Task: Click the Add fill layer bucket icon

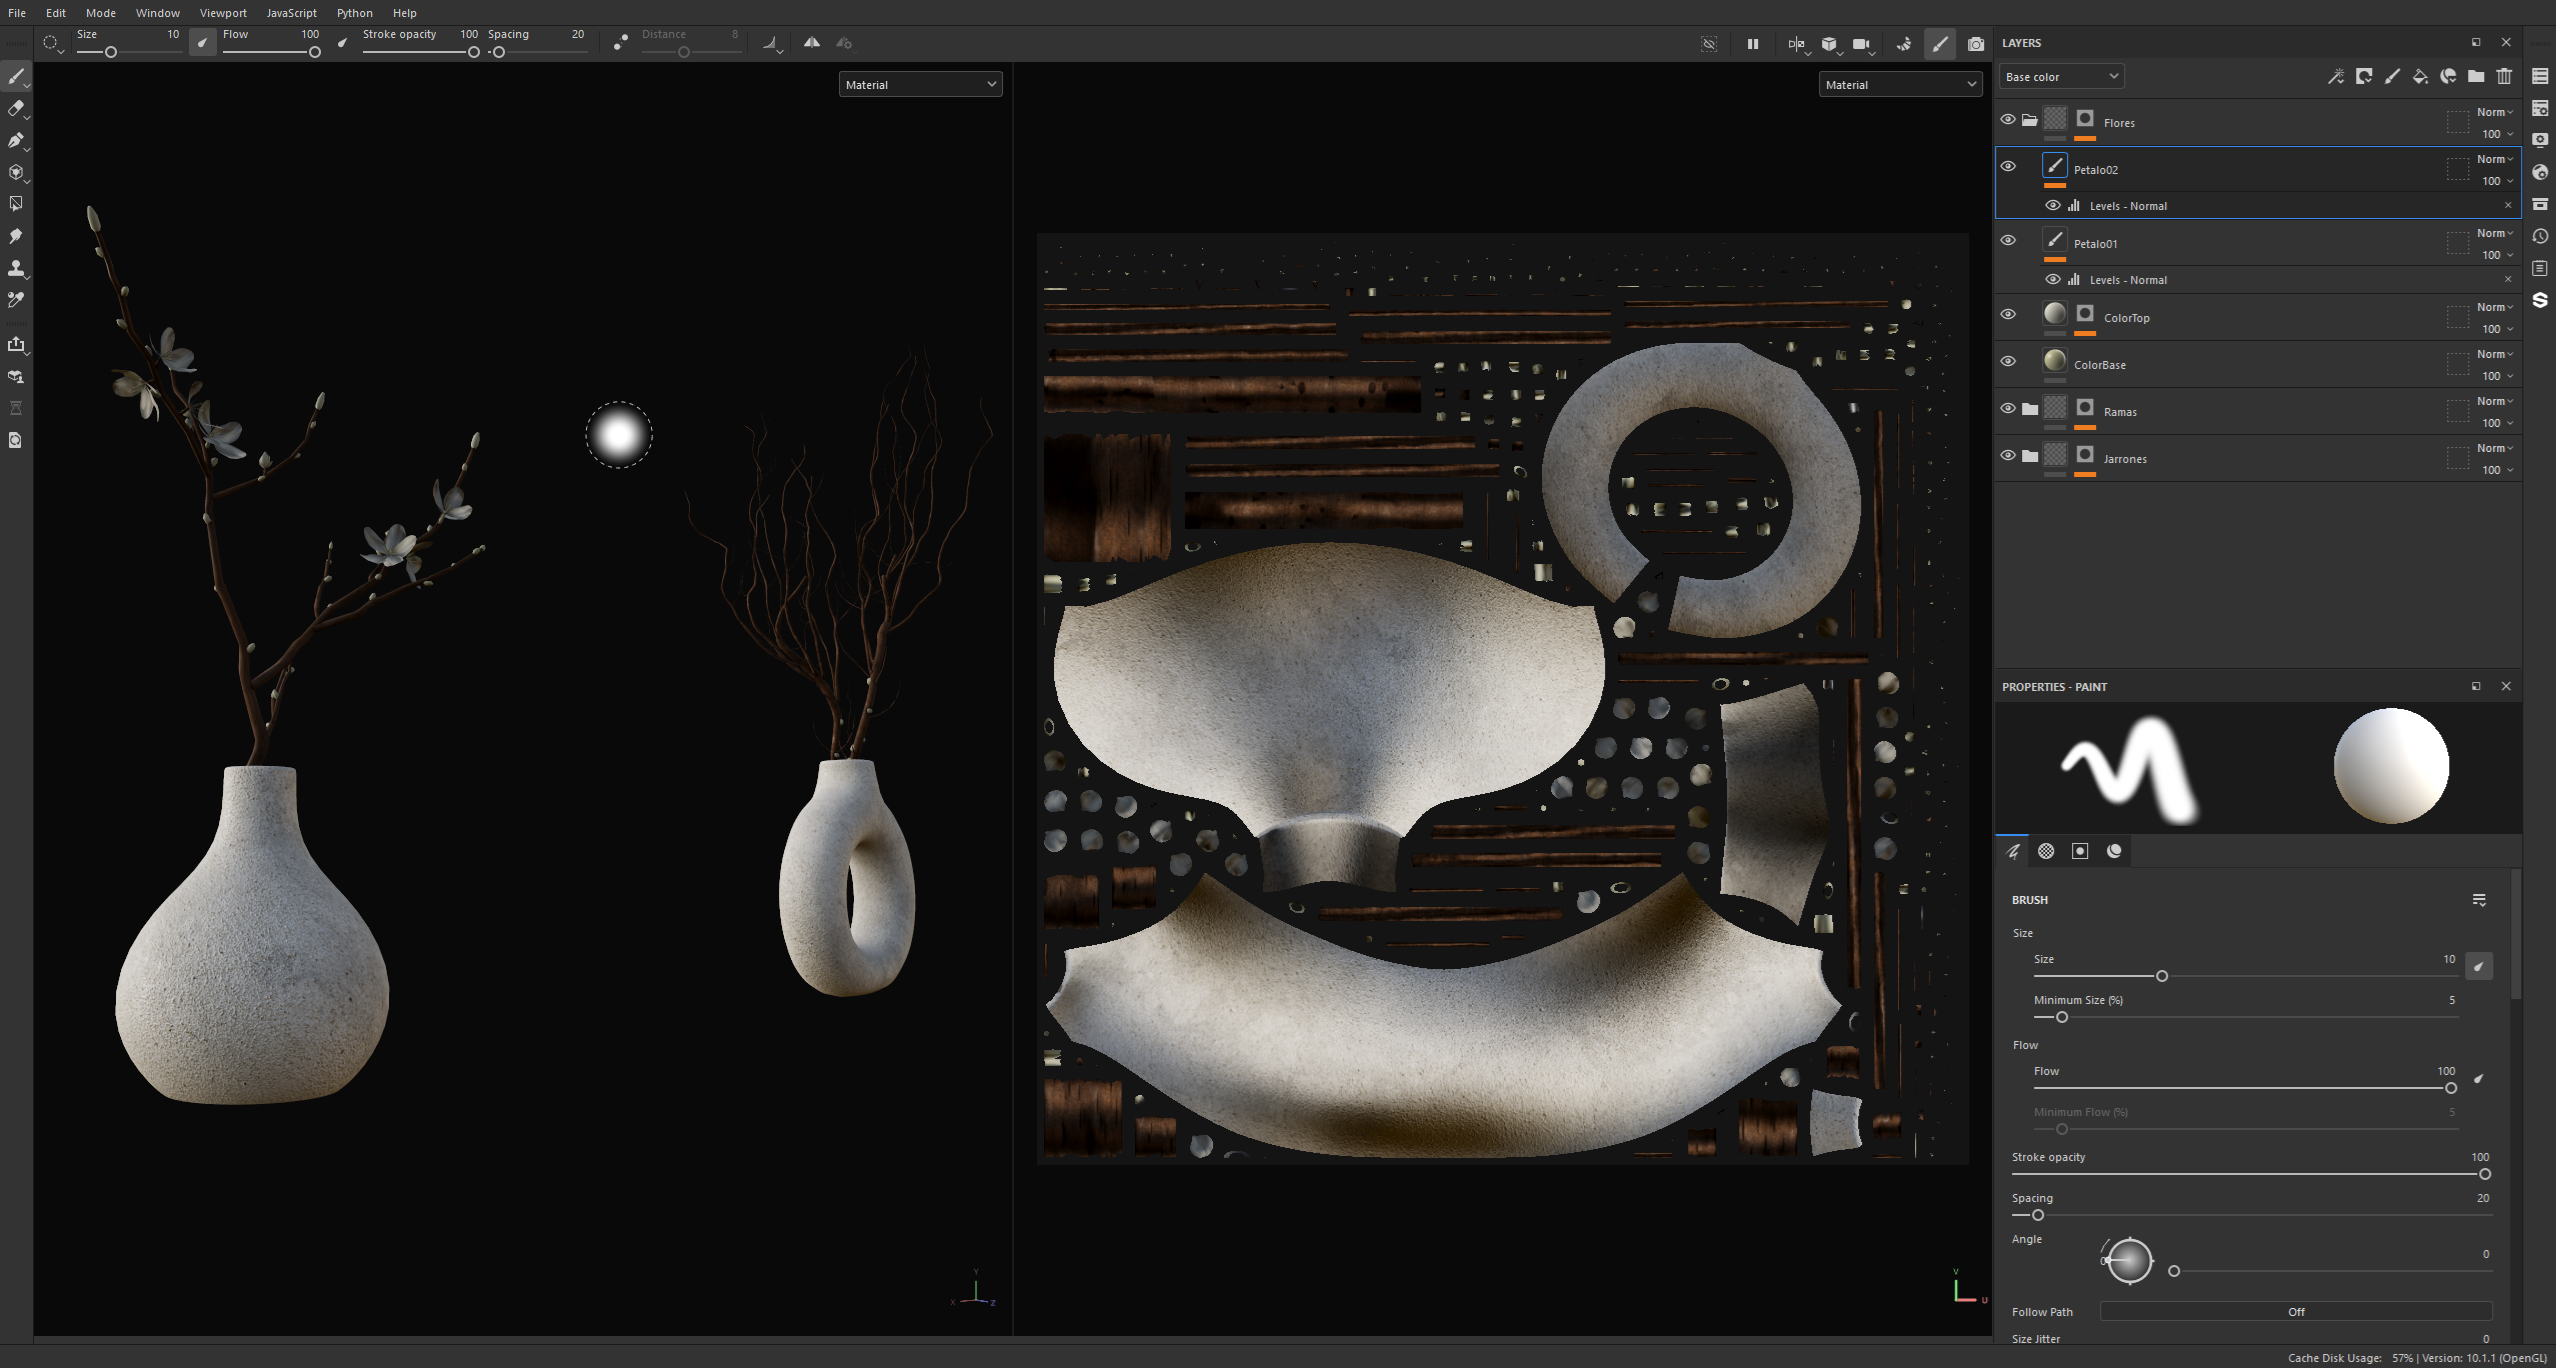Action: (2420, 76)
